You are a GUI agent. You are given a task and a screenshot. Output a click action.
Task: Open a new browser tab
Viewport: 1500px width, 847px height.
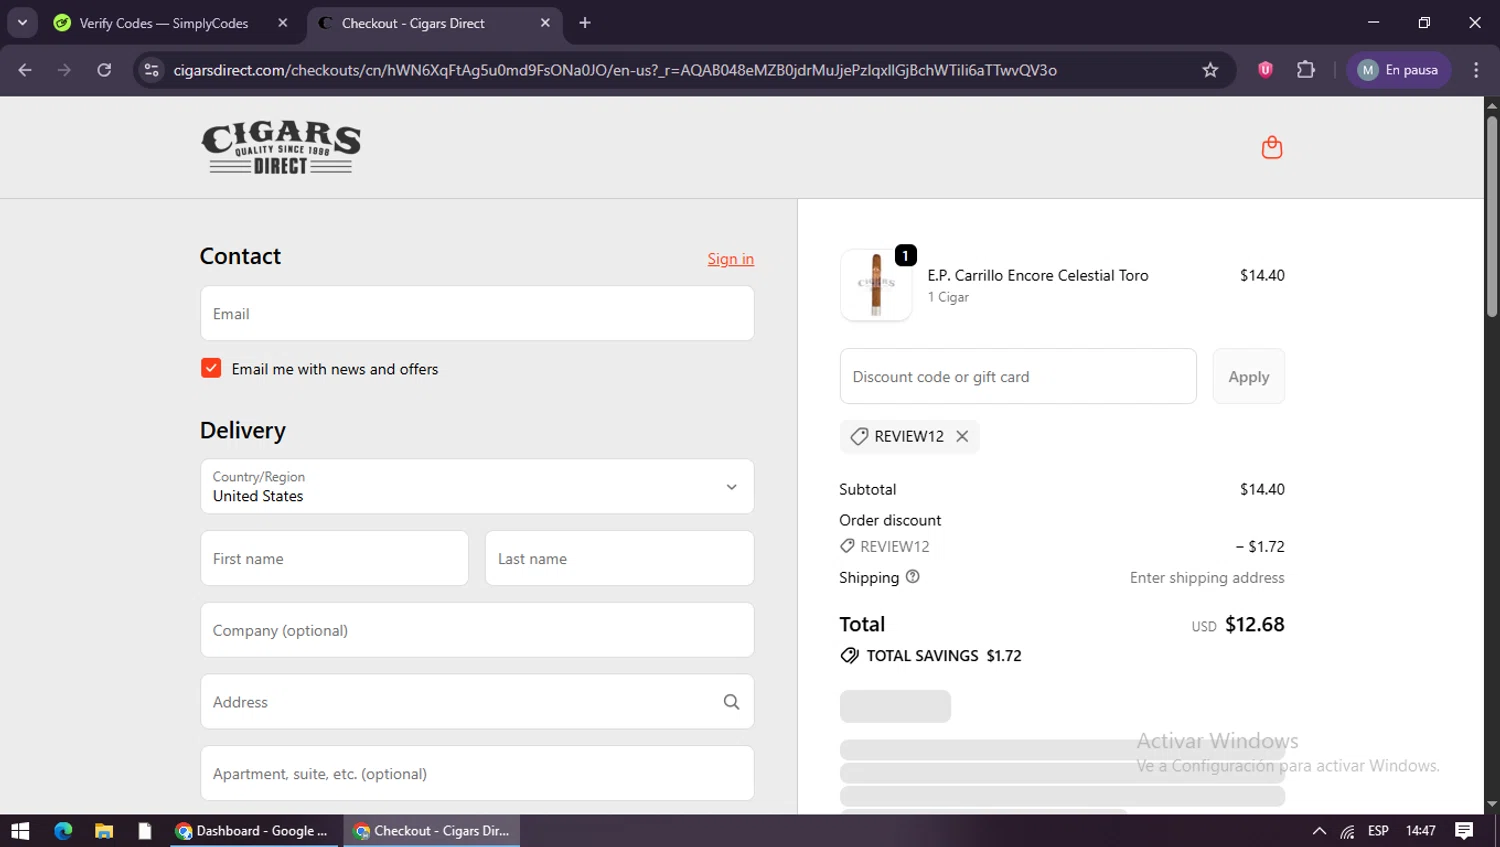click(585, 23)
